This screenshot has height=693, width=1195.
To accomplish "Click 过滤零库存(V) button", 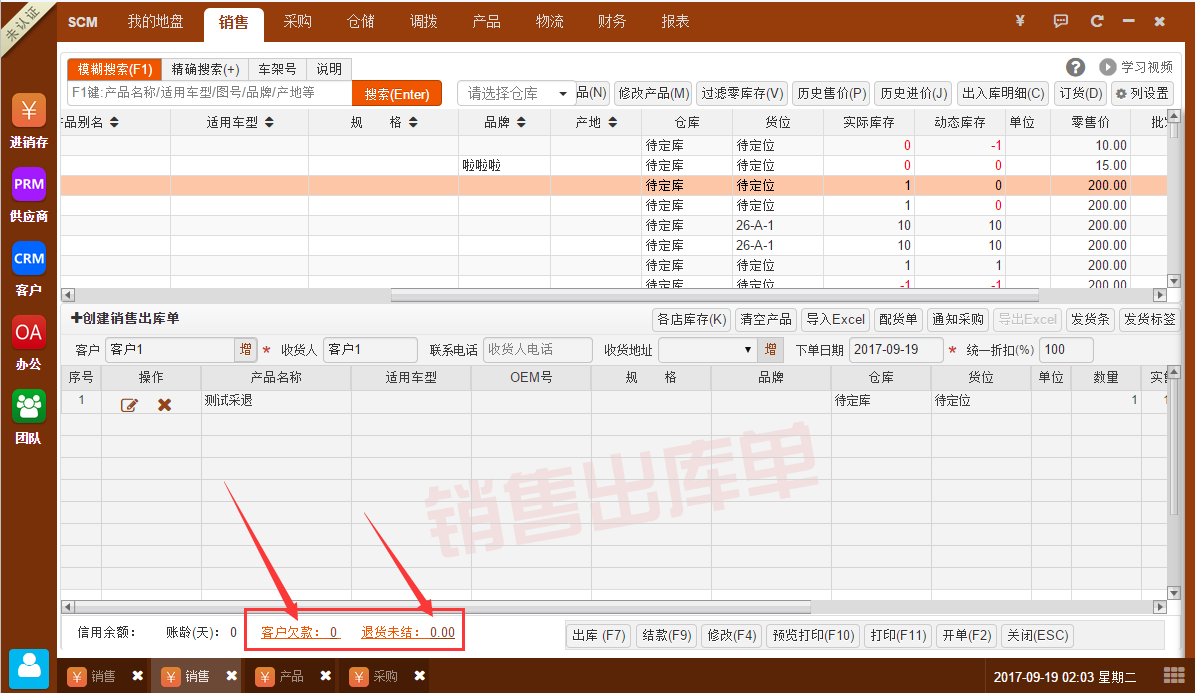I will (x=742, y=93).
